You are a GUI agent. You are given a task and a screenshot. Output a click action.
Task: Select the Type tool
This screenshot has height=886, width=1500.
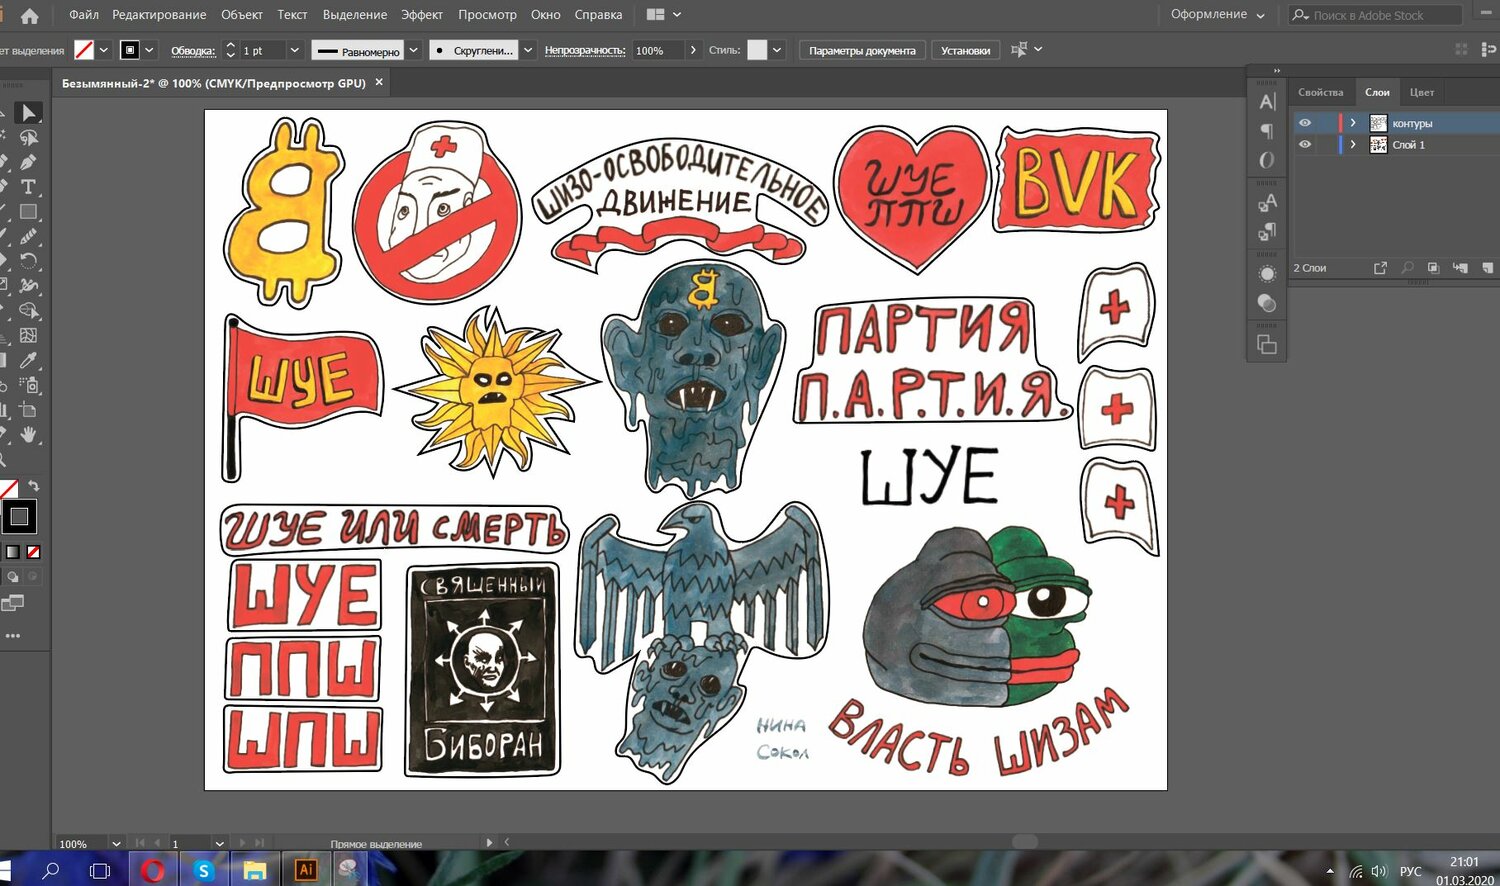(x=28, y=187)
